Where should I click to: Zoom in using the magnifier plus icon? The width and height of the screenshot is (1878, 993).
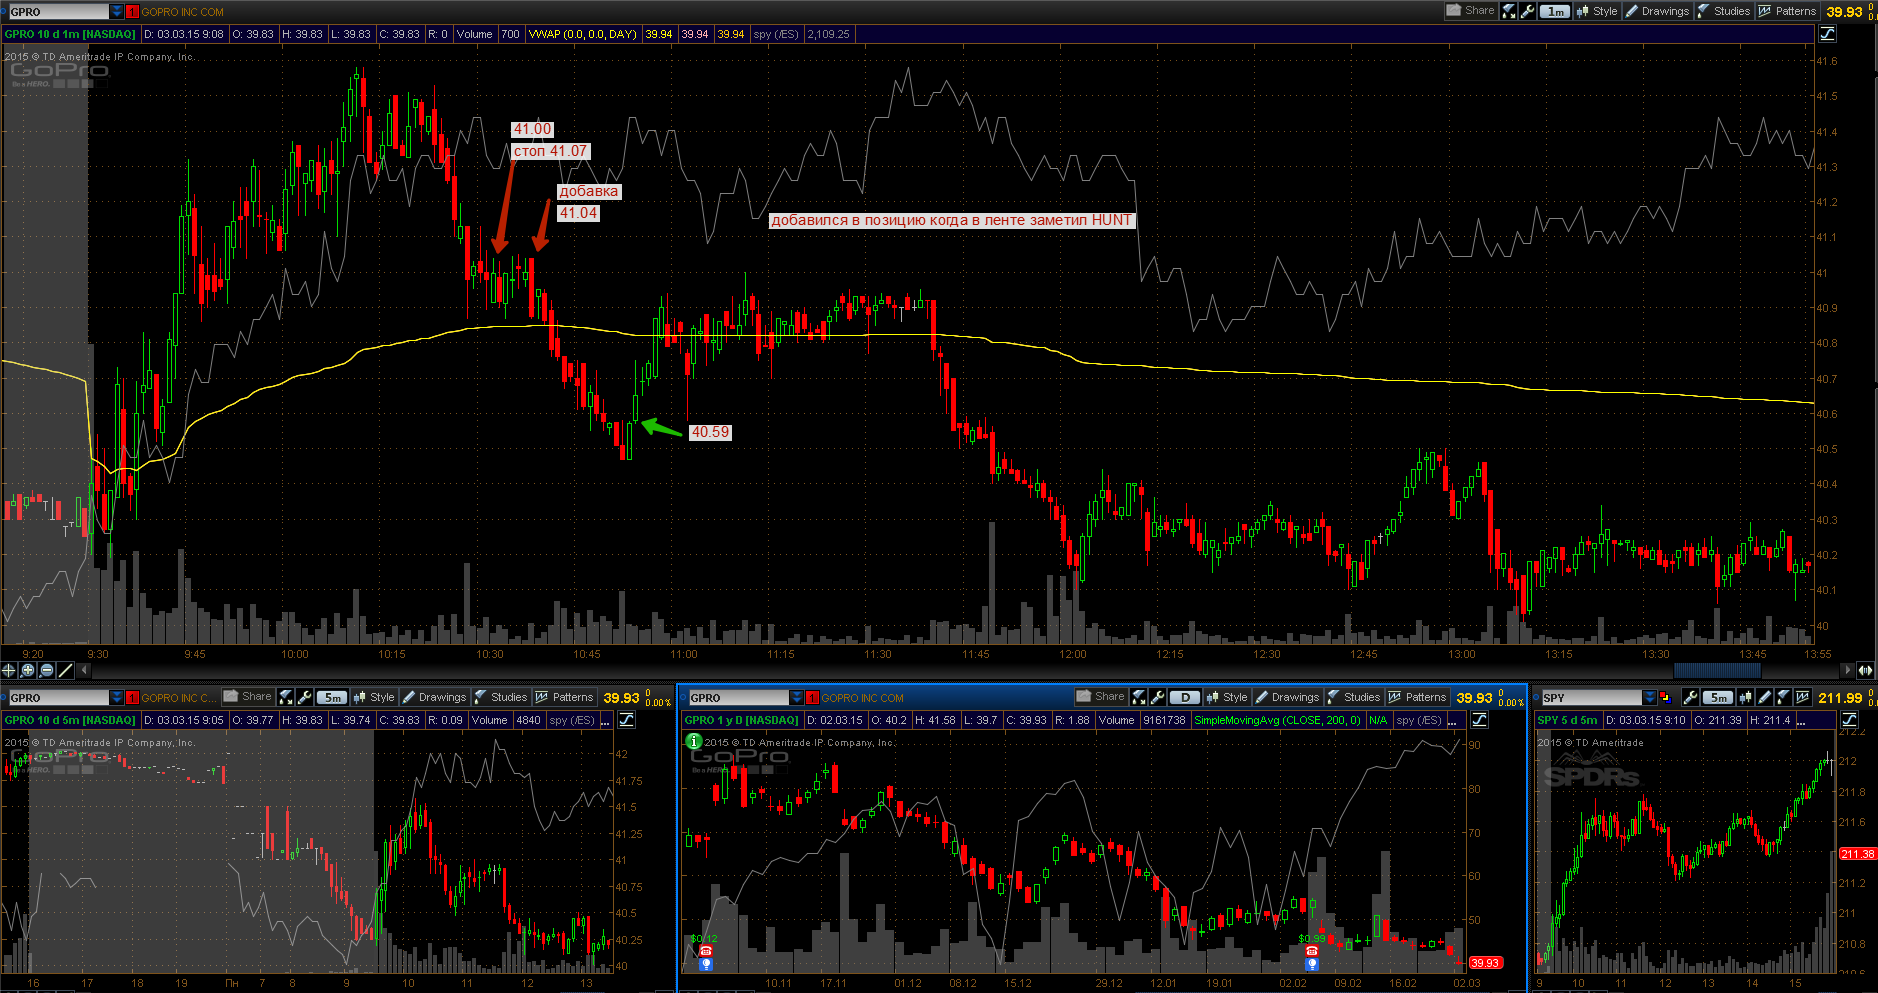click(x=28, y=670)
